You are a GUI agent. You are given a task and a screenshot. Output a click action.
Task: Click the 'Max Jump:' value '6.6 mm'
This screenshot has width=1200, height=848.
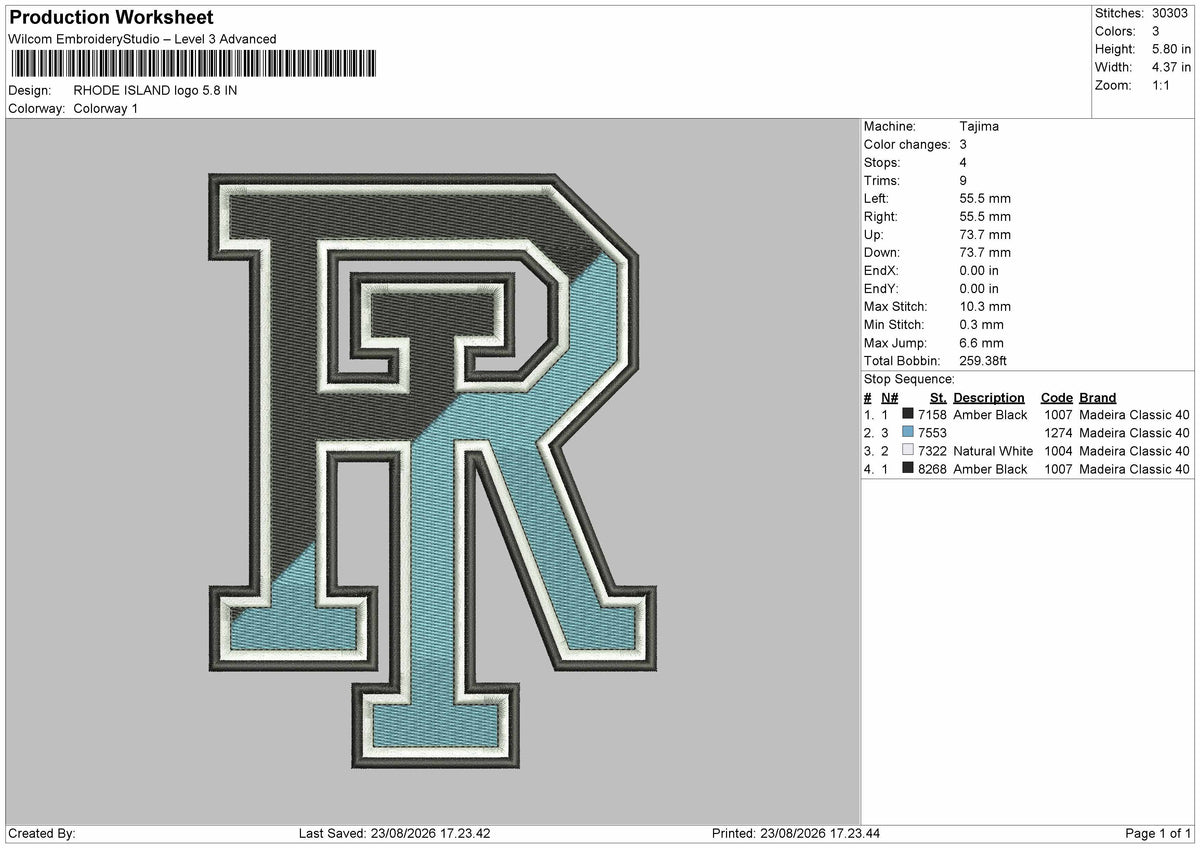[981, 342]
